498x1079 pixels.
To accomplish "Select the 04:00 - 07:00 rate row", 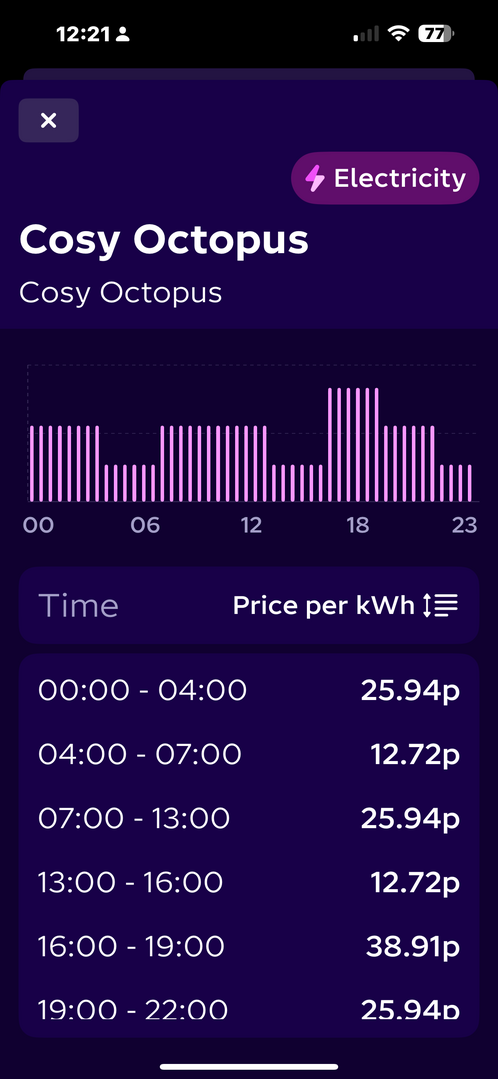I will pos(248,754).
